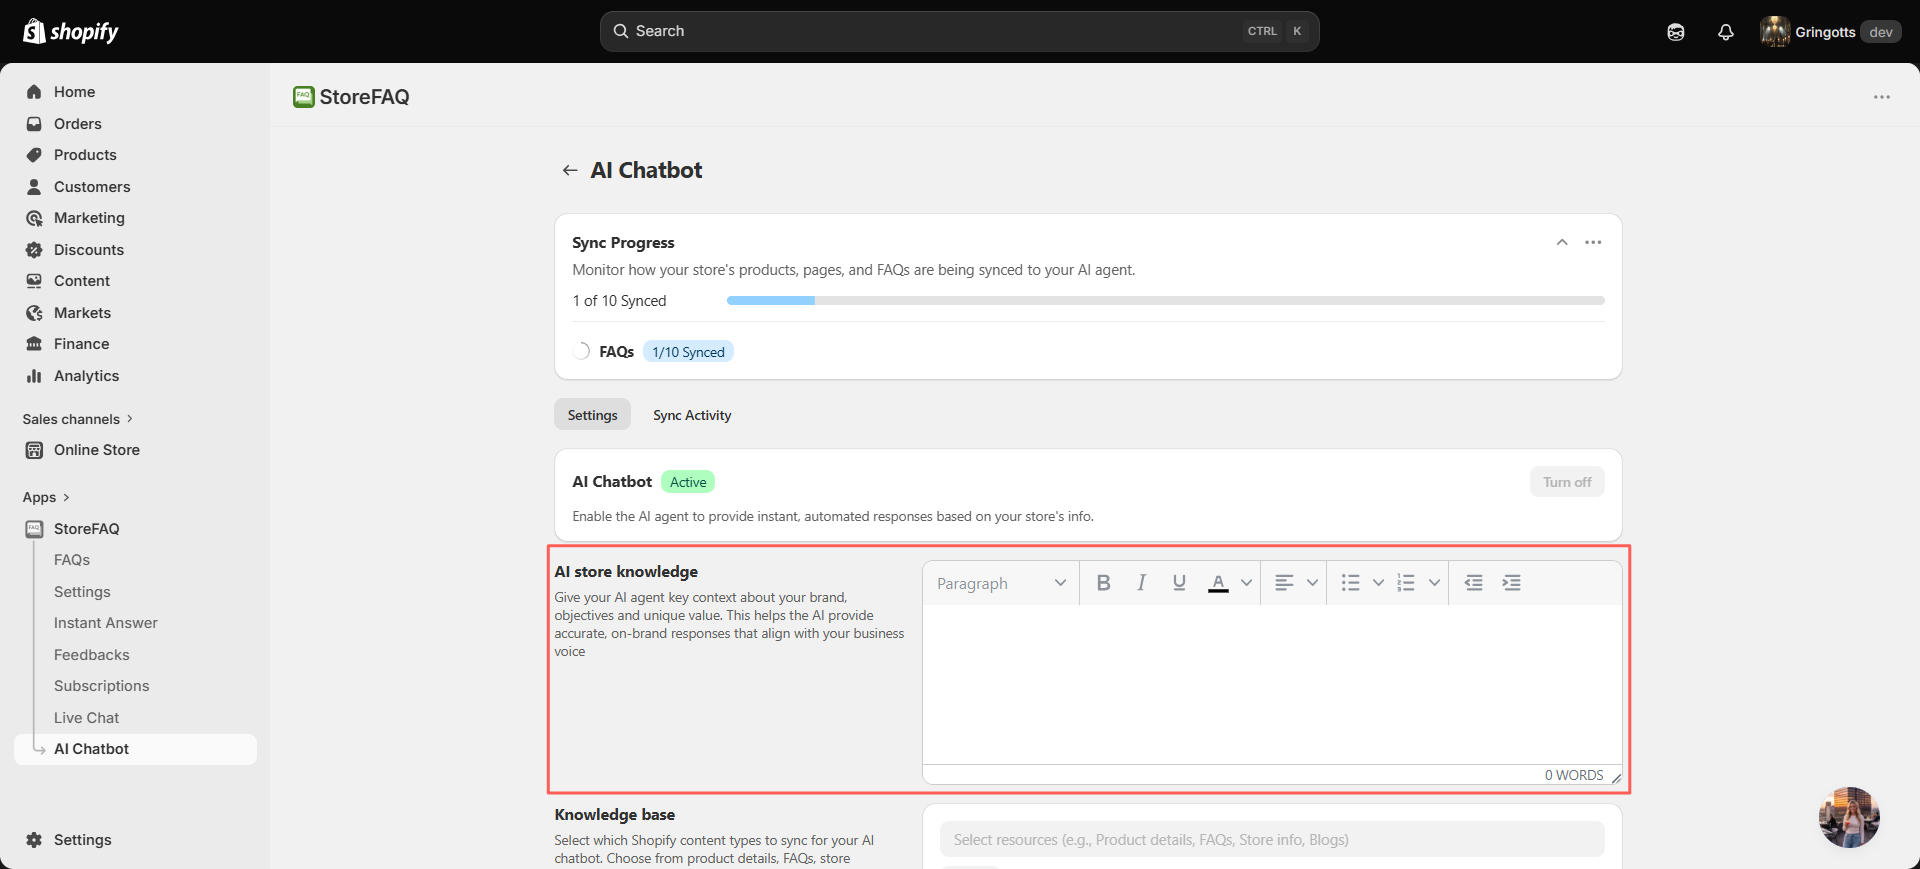Click the editor resize handle
1920x869 pixels.
tap(1616, 778)
